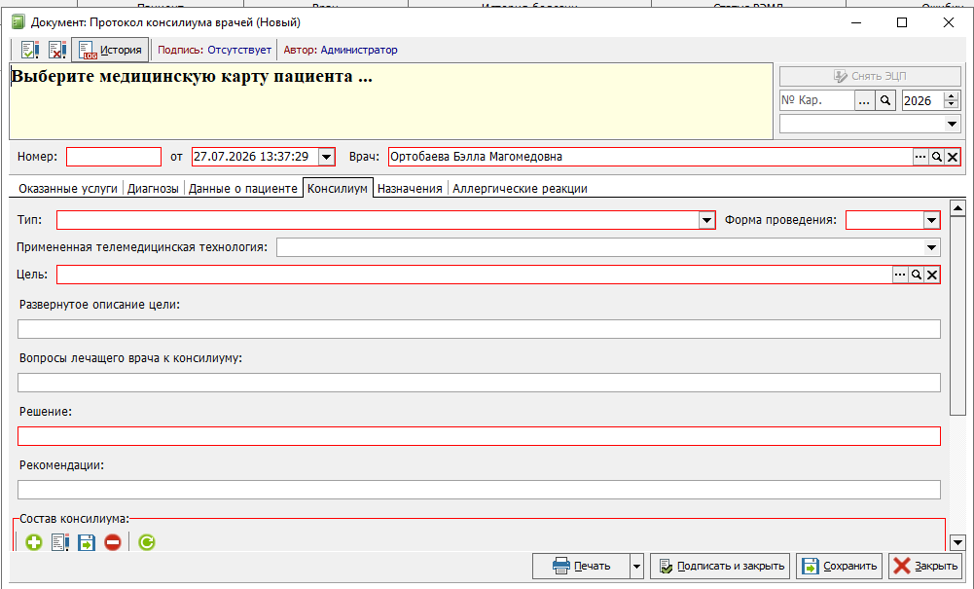
Task: Open the Аллергические реакции tab
Action: (x=520, y=188)
